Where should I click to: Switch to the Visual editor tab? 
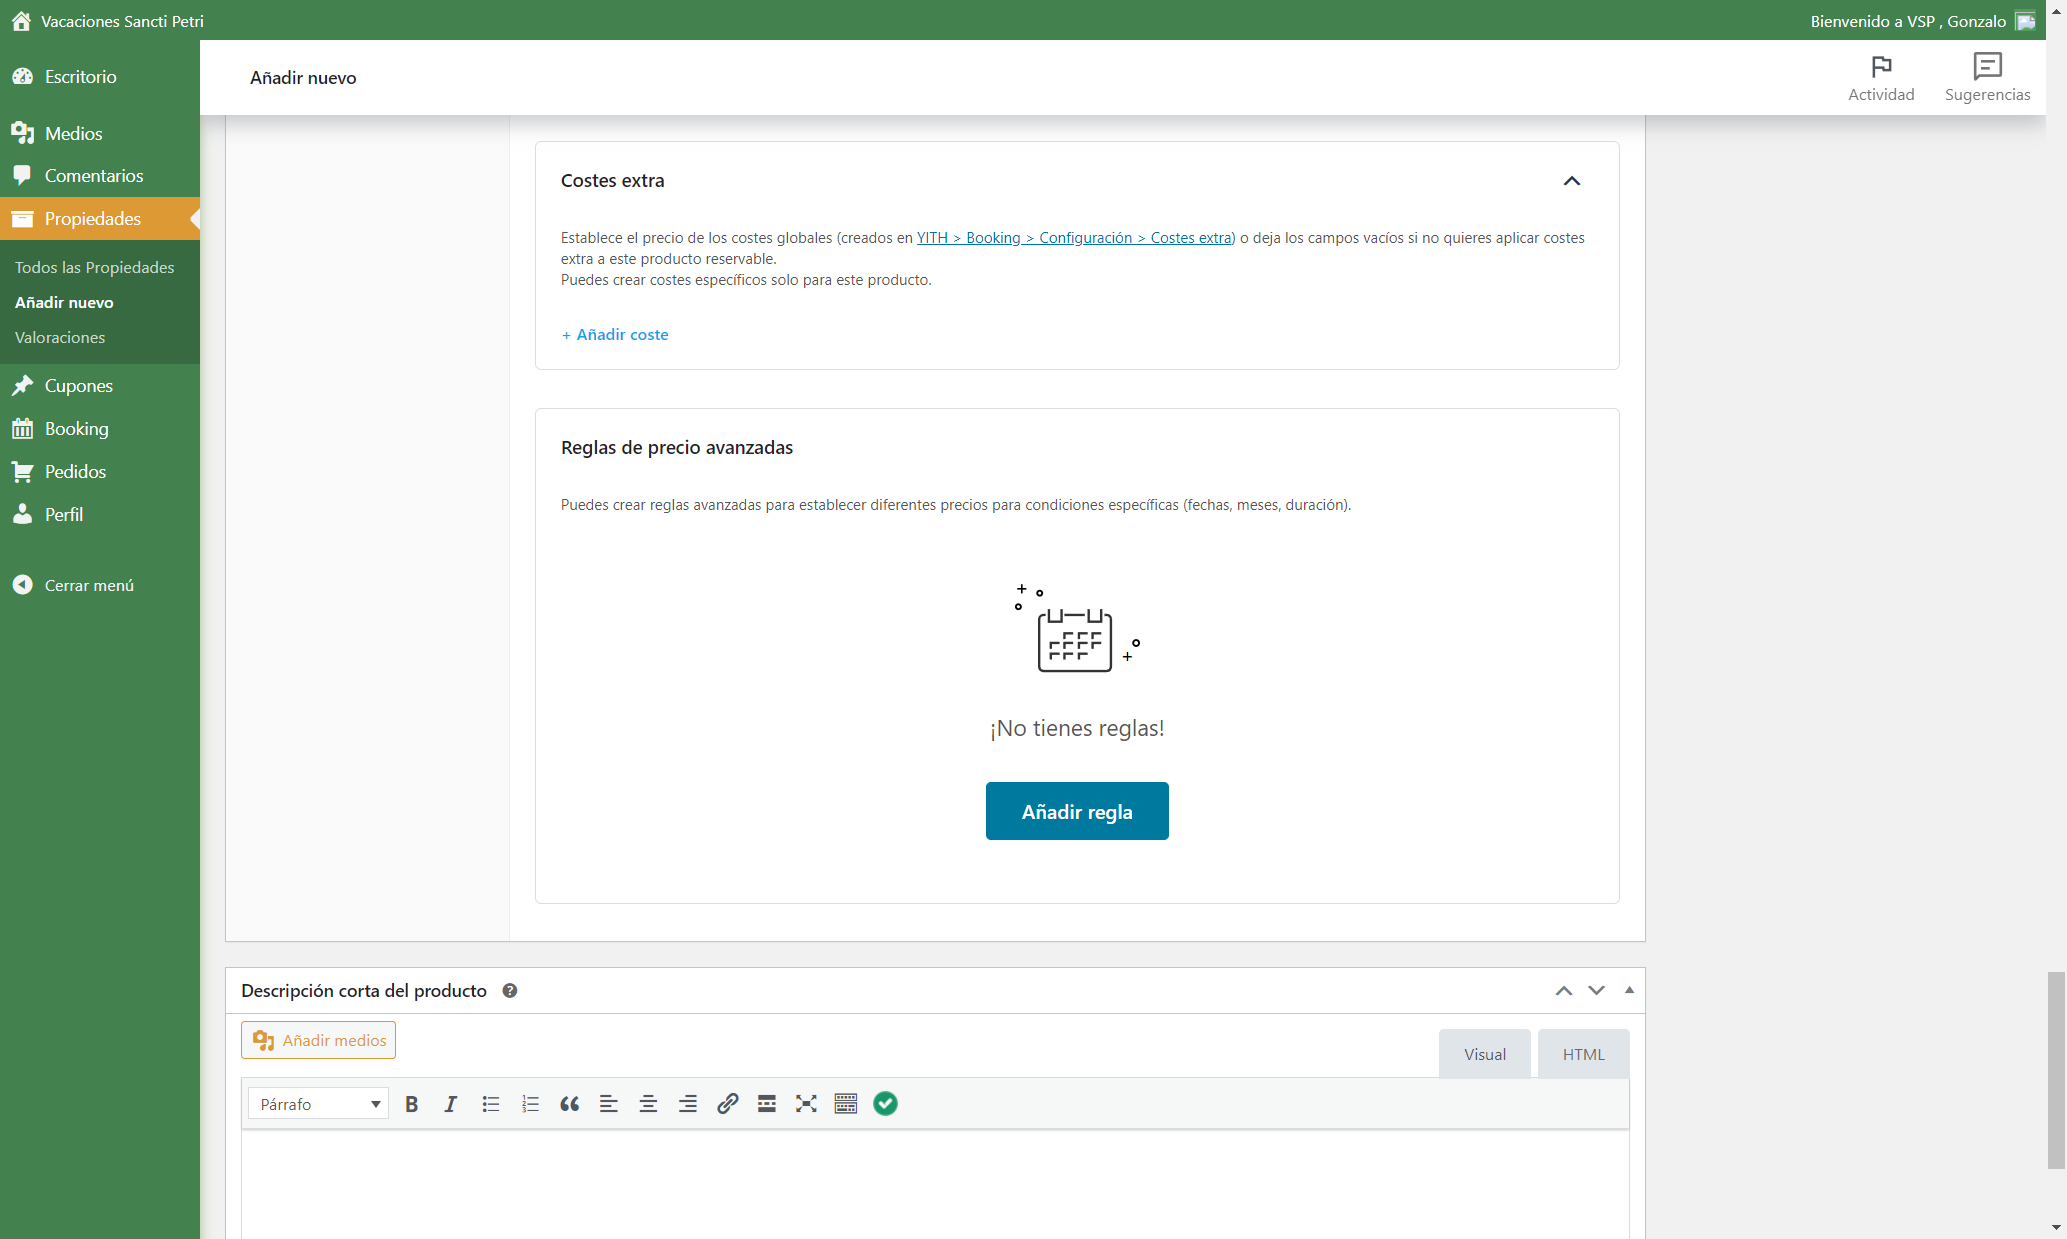(x=1484, y=1054)
